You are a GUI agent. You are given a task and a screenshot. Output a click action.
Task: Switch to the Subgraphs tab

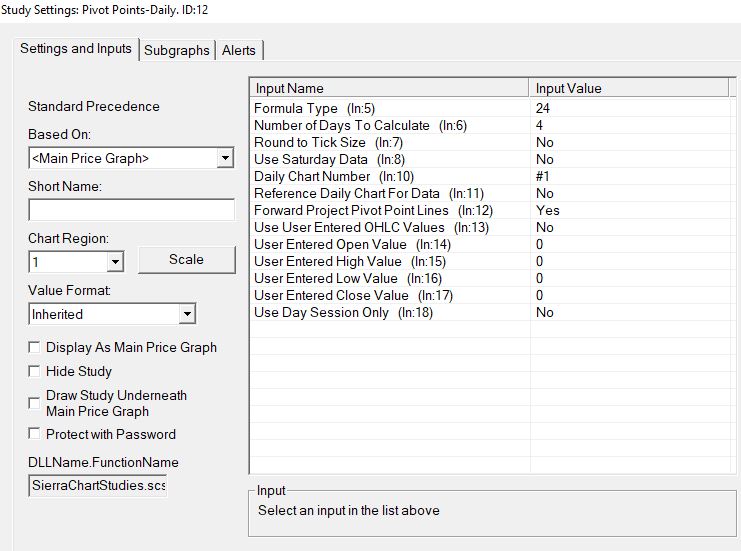coord(177,50)
